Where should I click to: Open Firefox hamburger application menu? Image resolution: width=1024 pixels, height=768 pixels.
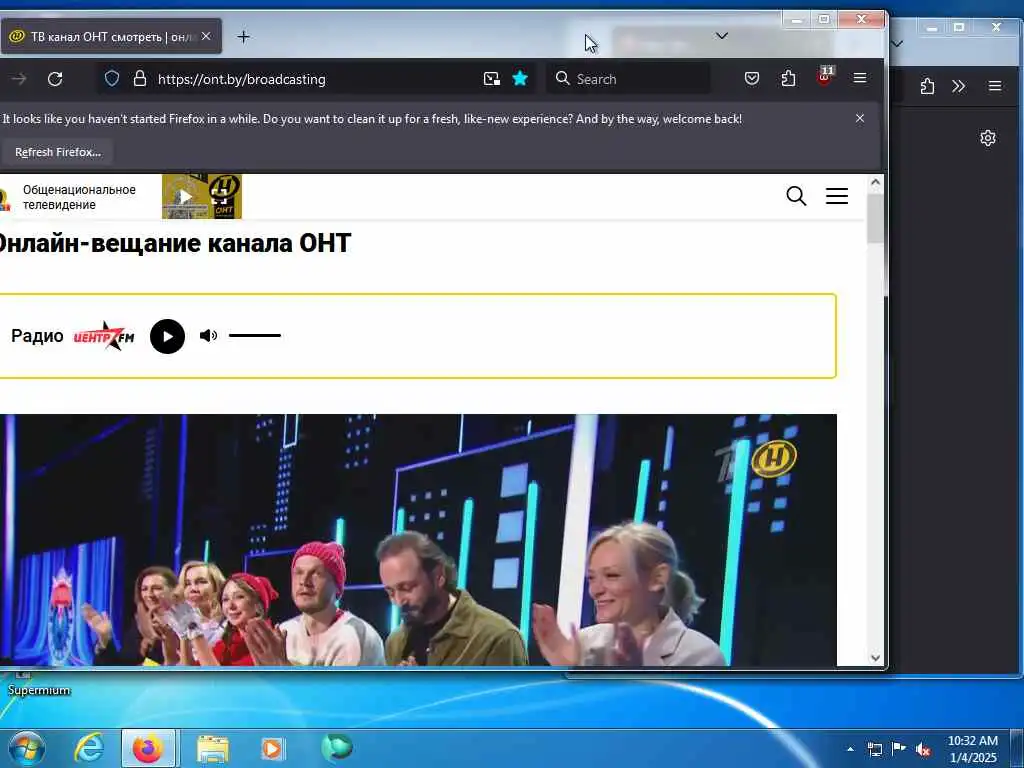pyautogui.click(x=860, y=78)
